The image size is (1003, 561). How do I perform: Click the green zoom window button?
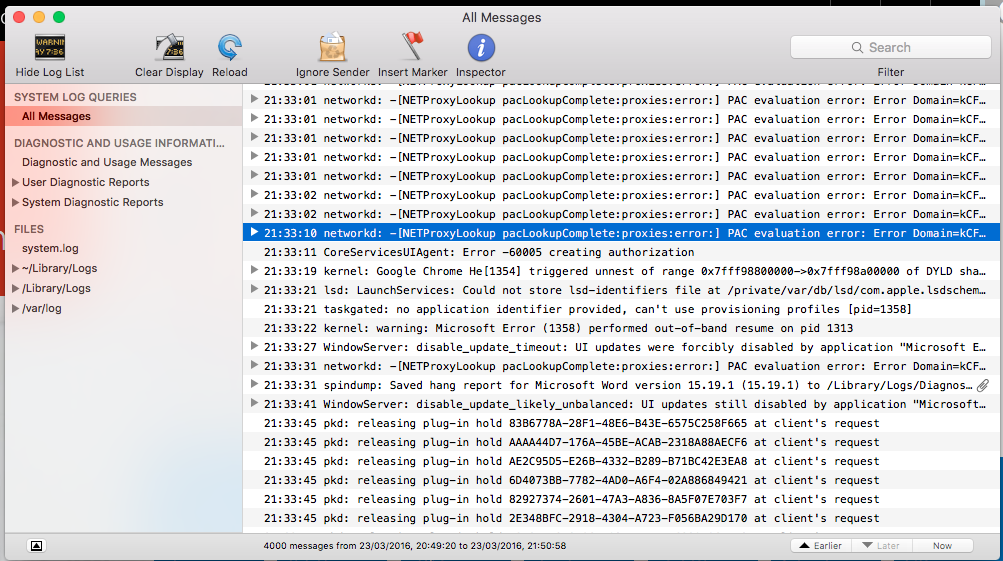pos(59,17)
